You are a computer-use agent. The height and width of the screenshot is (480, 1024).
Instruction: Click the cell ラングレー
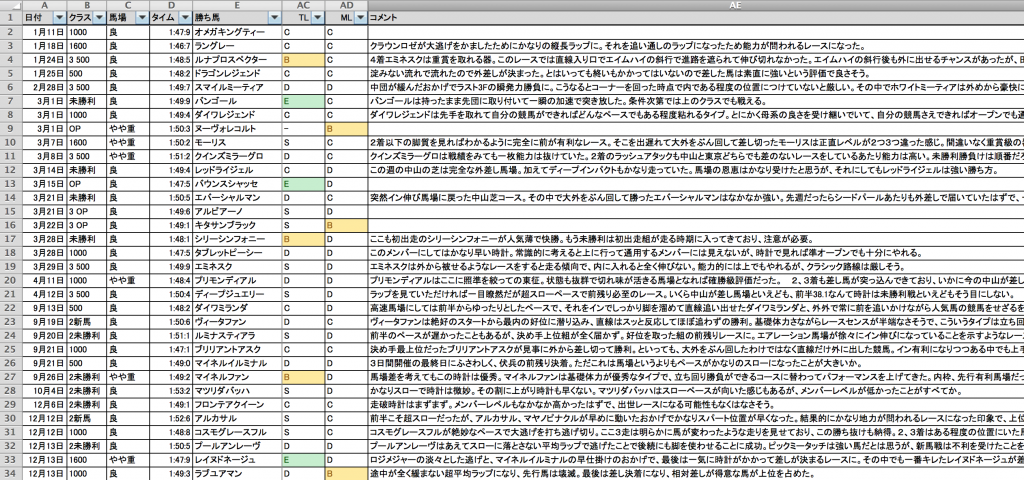(x=238, y=46)
